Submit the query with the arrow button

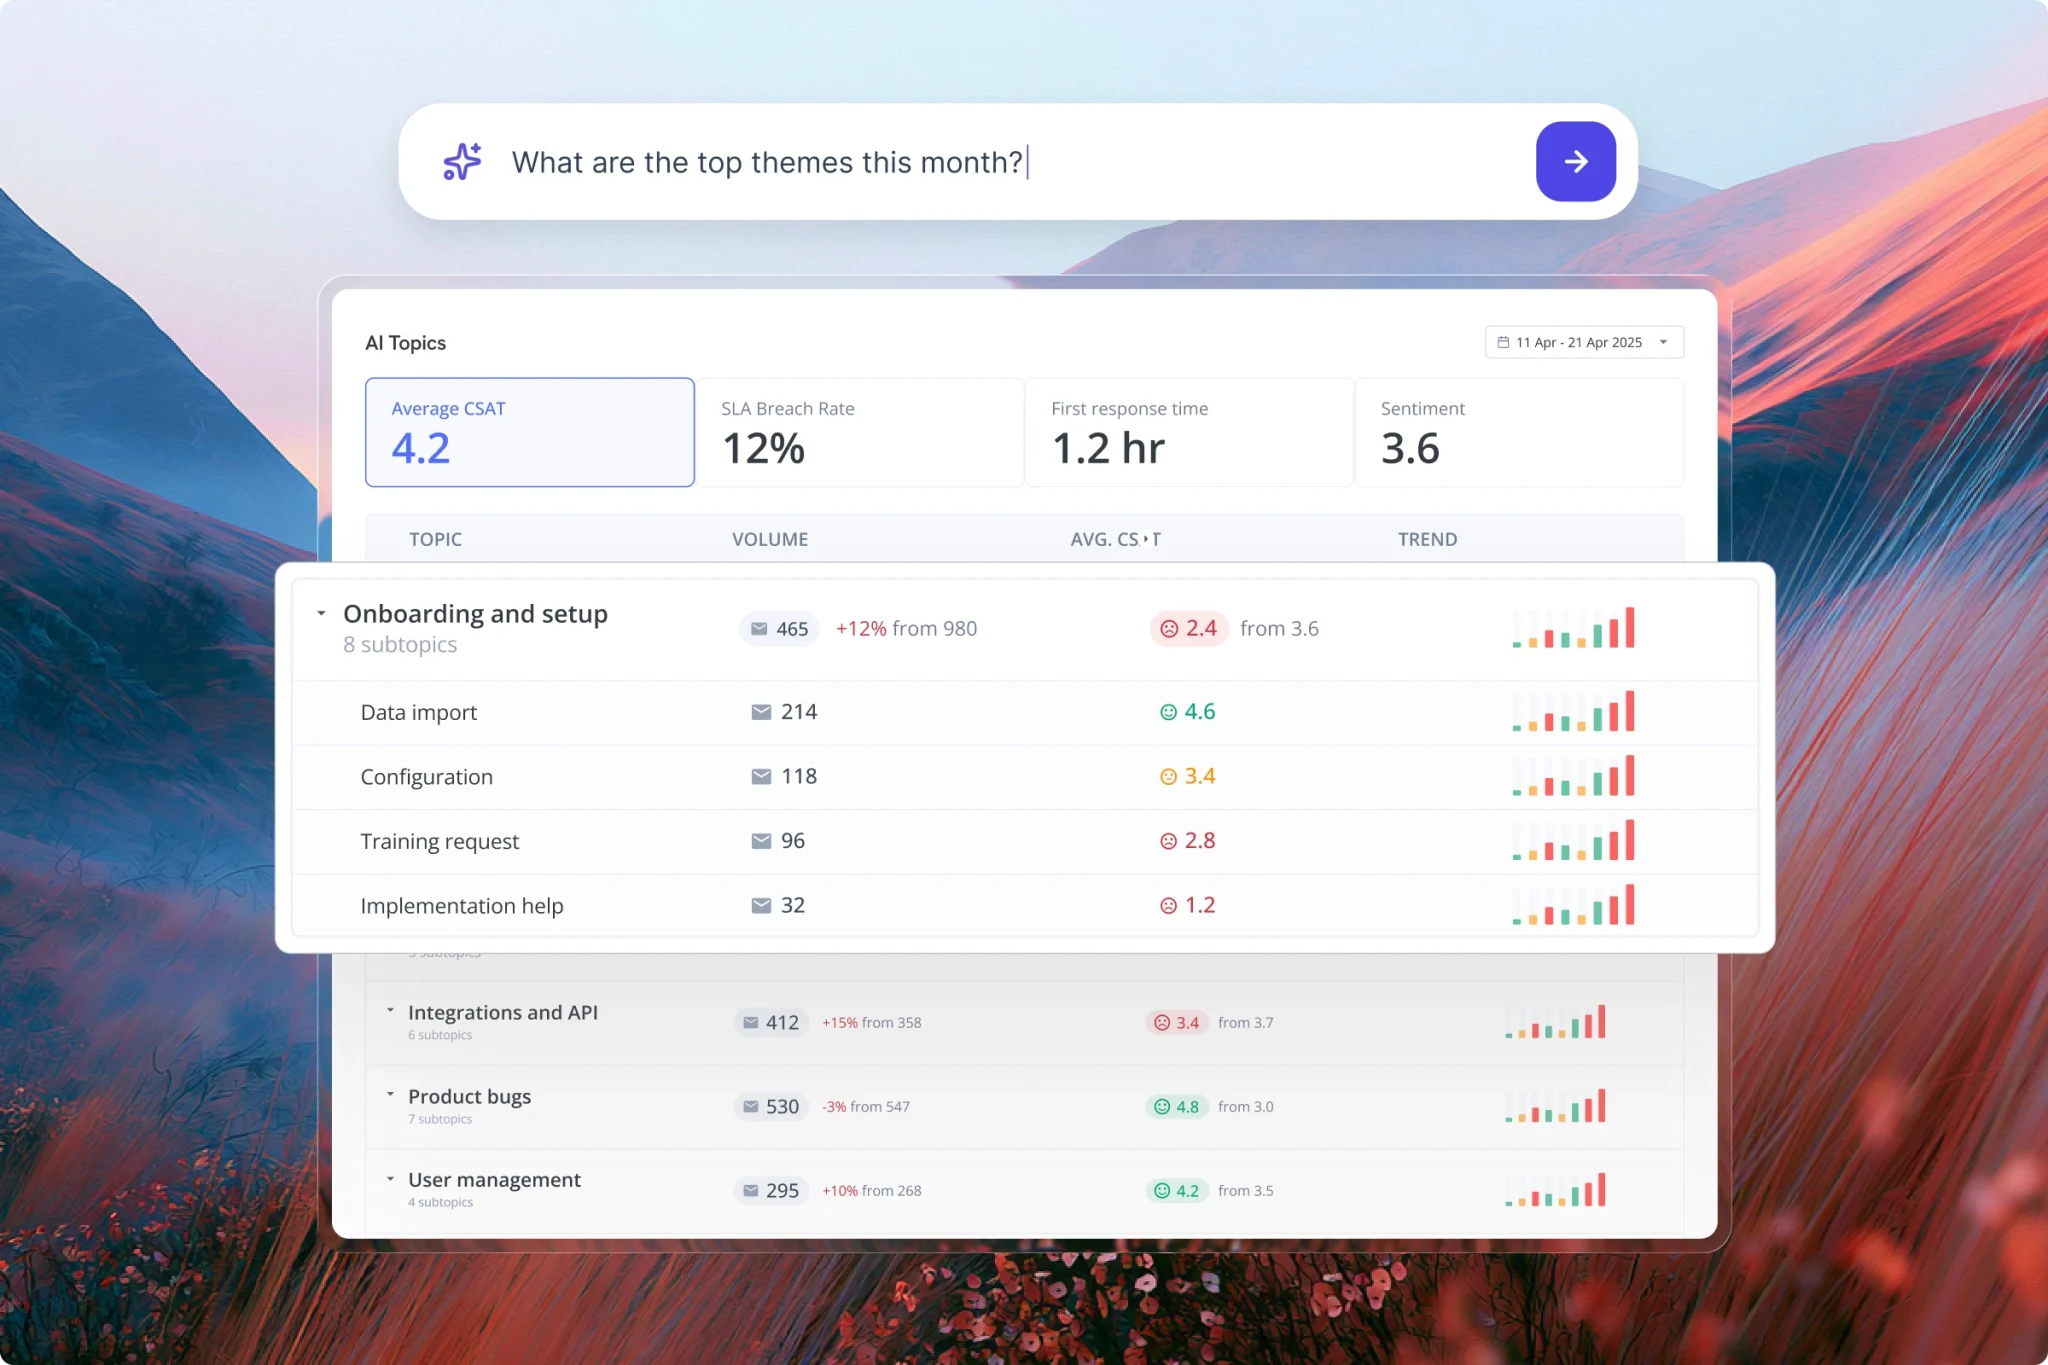pos(1575,161)
